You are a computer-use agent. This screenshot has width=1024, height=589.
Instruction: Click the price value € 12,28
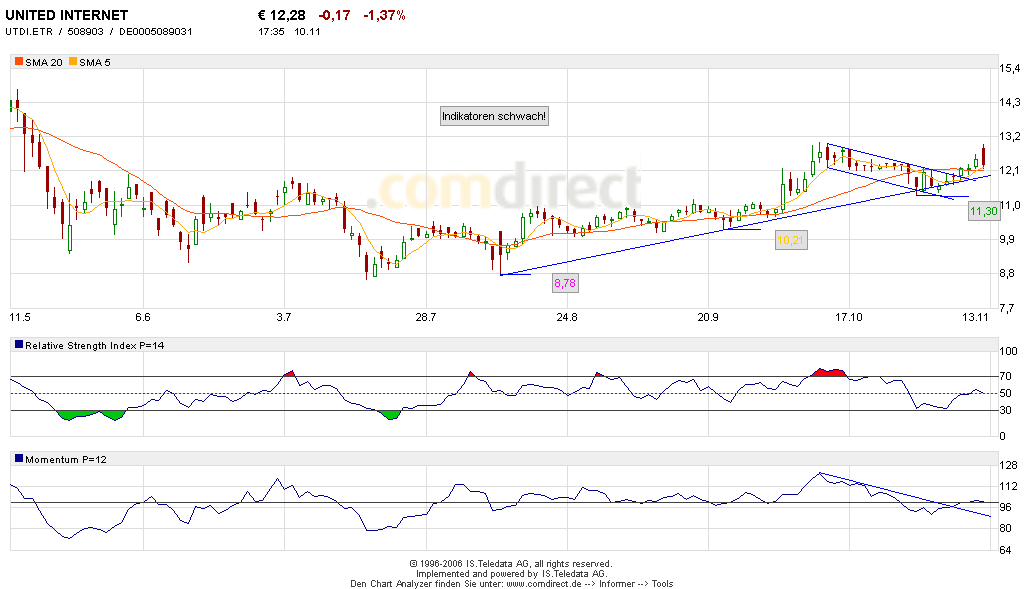click(x=281, y=15)
